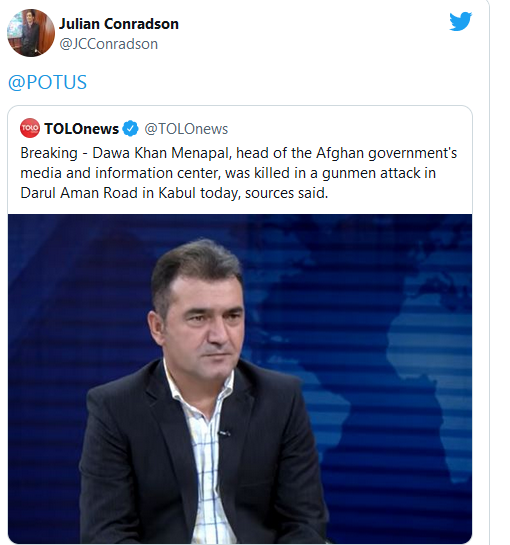Click the 'media and information center' line

coord(120,173)
